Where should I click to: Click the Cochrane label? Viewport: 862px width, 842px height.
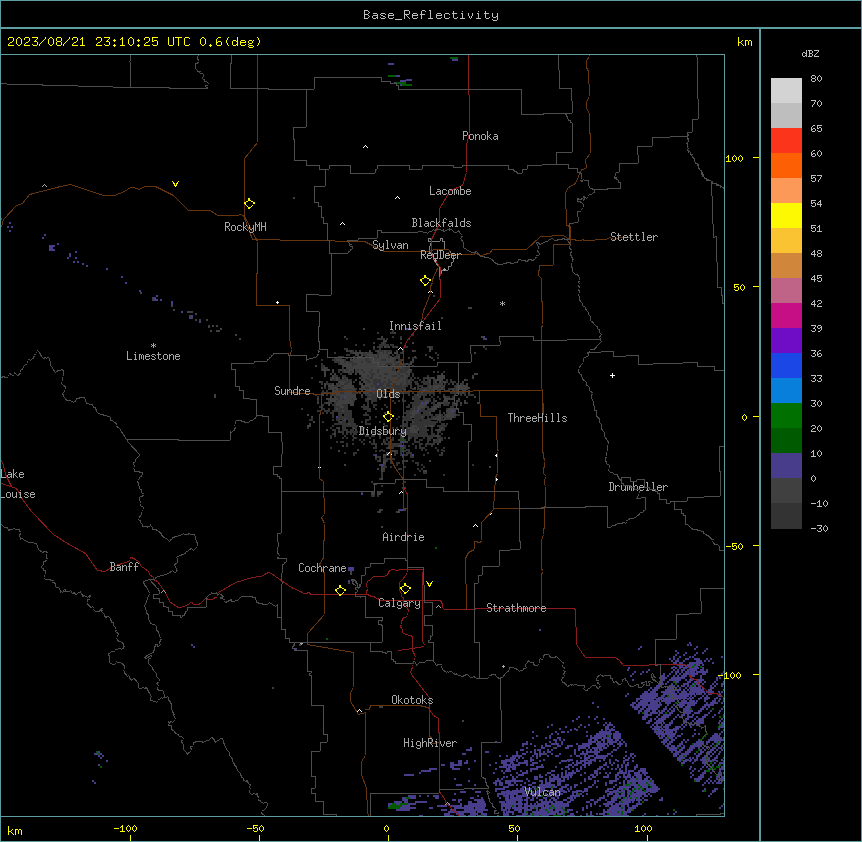322,568
